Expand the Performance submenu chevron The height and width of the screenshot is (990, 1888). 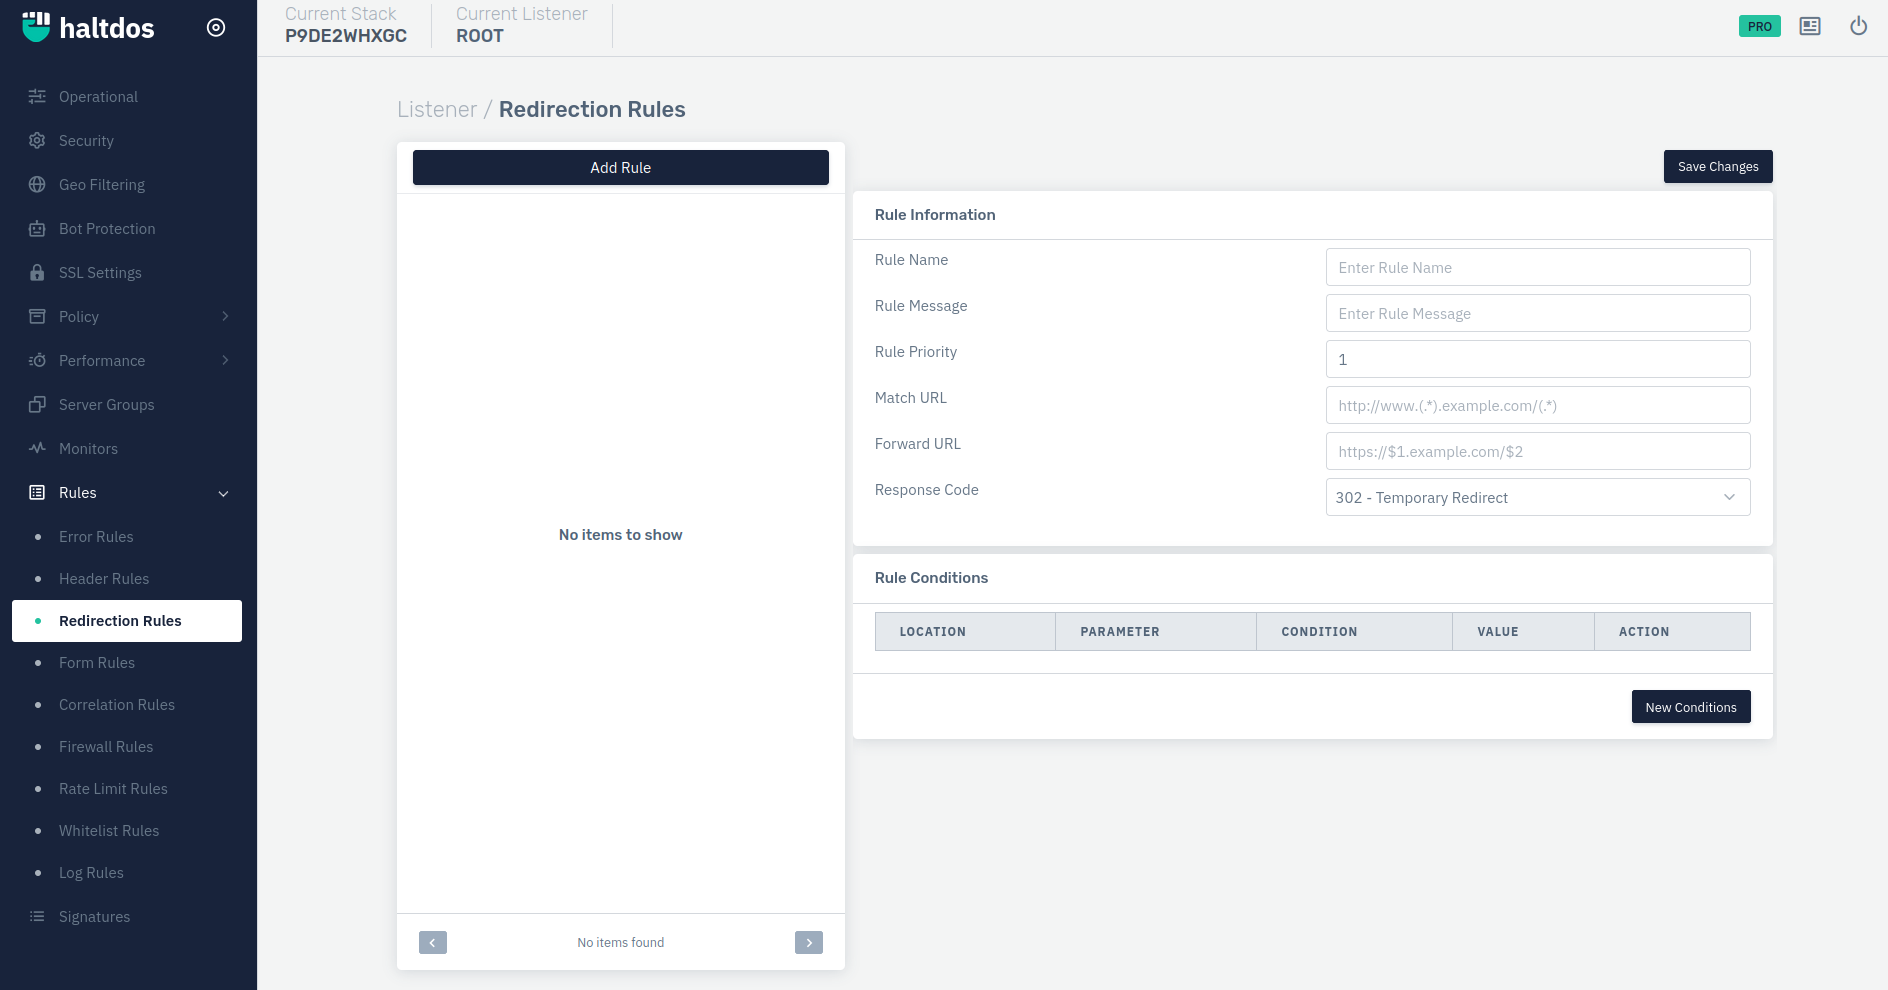click(225, 361)
